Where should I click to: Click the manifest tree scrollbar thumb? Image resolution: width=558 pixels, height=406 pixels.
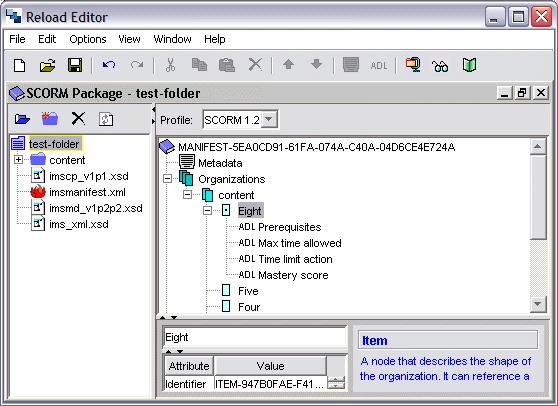pos(538,197)
